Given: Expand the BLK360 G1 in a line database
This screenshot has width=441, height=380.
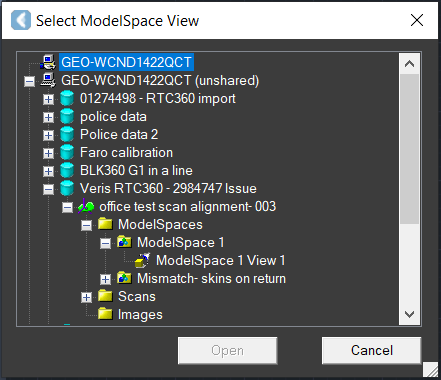Looking at the screenshot, I should 48,171.
